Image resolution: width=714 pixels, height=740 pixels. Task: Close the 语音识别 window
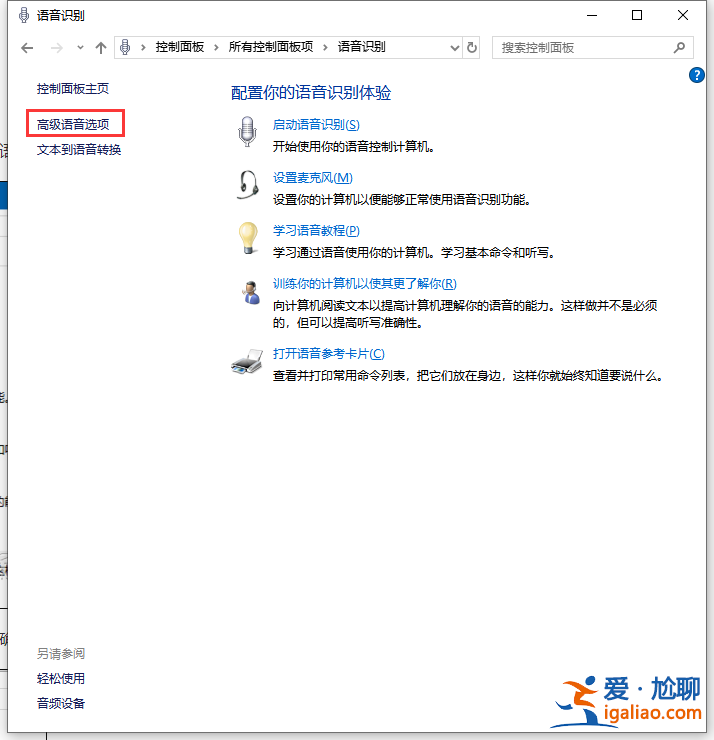(x=682, y=15)
